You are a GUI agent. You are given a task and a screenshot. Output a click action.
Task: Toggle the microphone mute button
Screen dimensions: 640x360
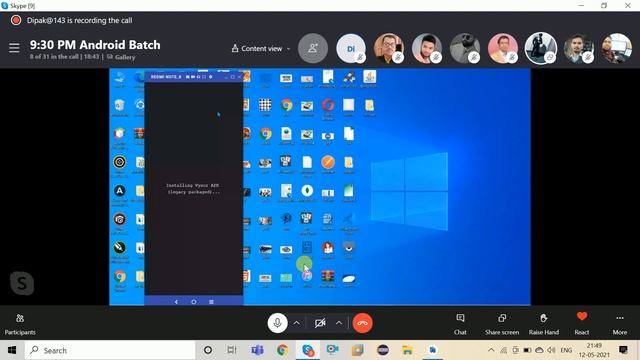tap(277, 323)
